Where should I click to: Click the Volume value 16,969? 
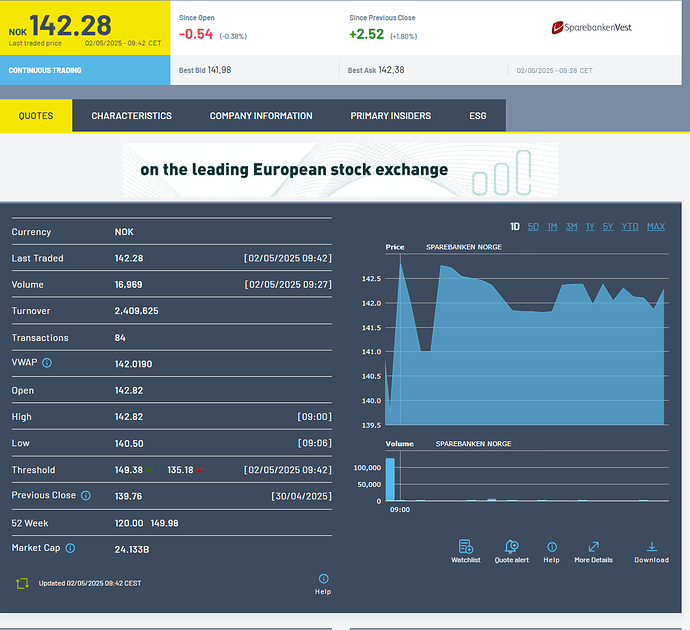128,285
